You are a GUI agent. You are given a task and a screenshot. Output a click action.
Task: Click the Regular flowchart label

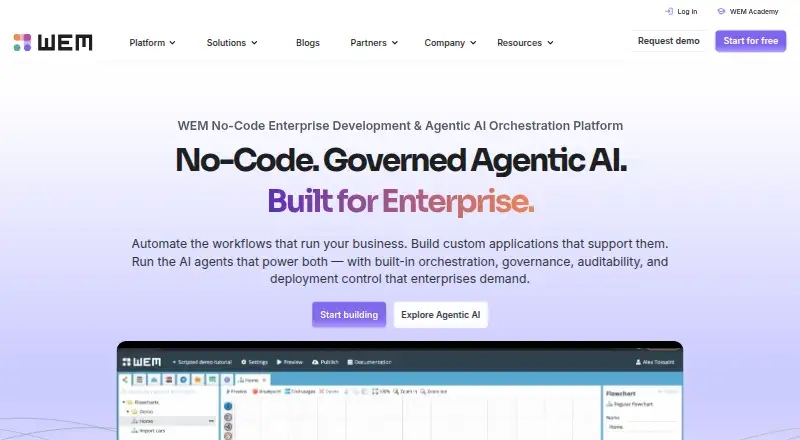click(630, 404)
